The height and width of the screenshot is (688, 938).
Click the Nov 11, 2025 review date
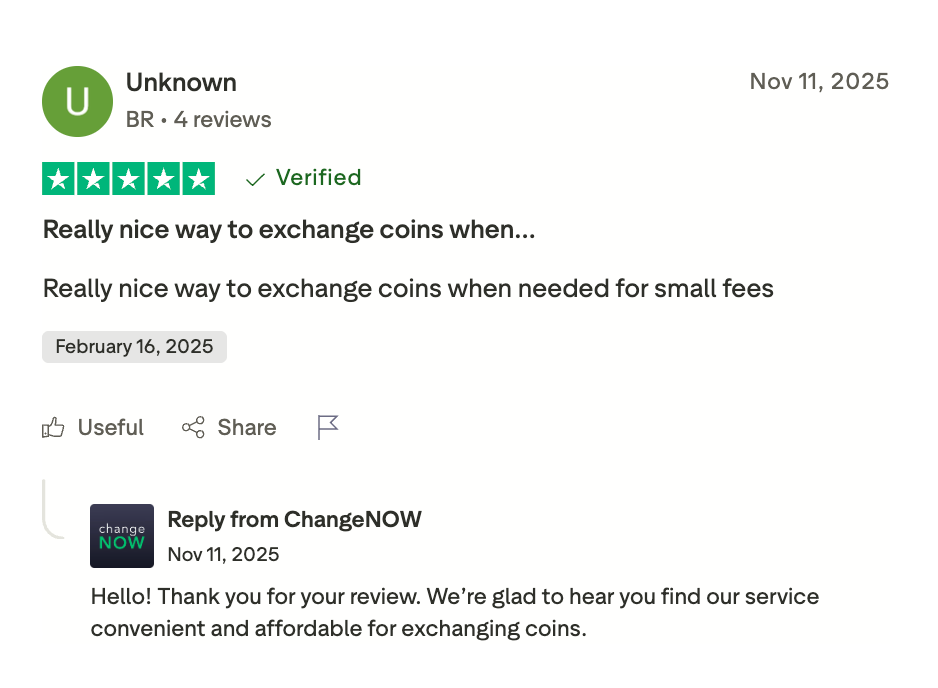click(819, 81)
